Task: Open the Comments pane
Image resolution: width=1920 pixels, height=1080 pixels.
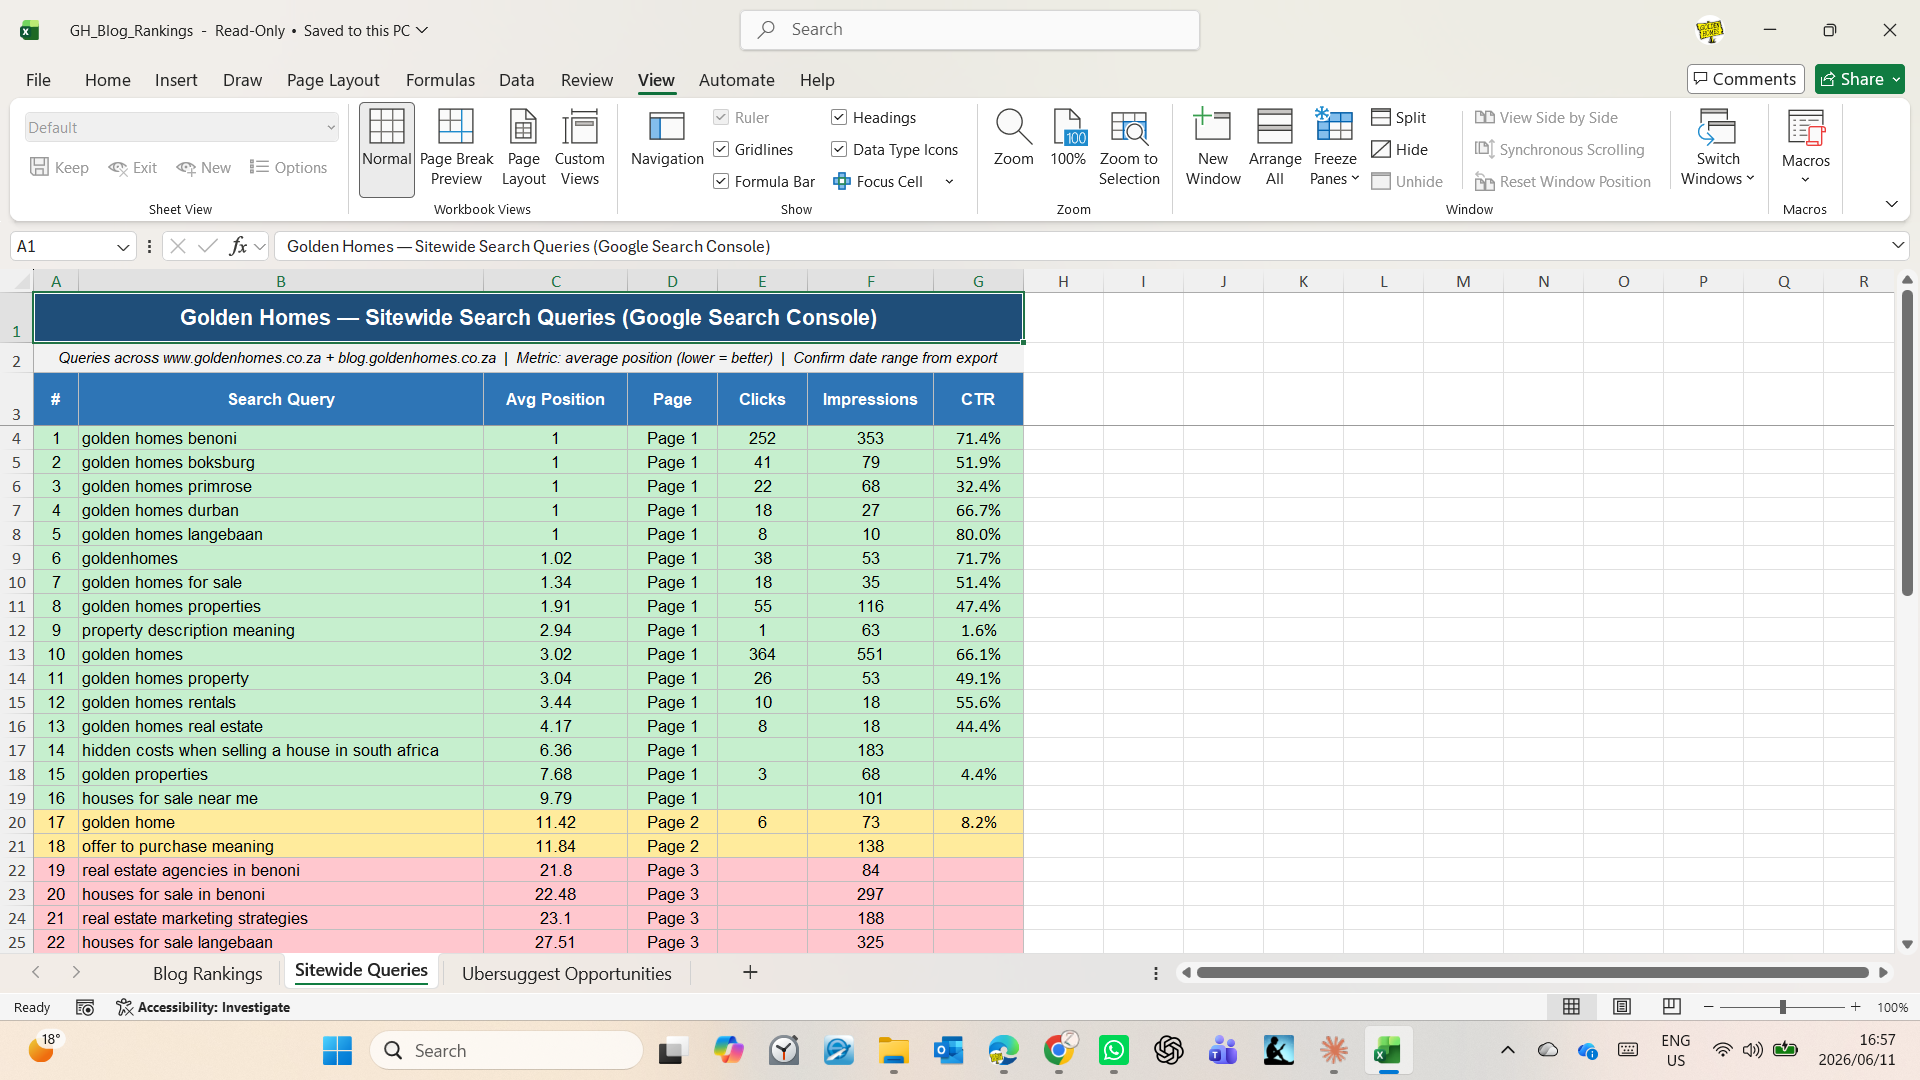Action: [1745, 79]
